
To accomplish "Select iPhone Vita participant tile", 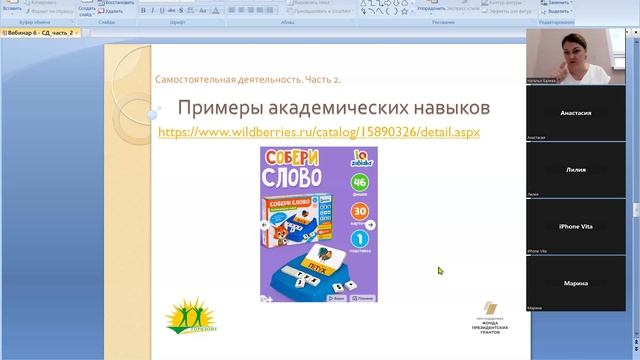I will 576,227.
